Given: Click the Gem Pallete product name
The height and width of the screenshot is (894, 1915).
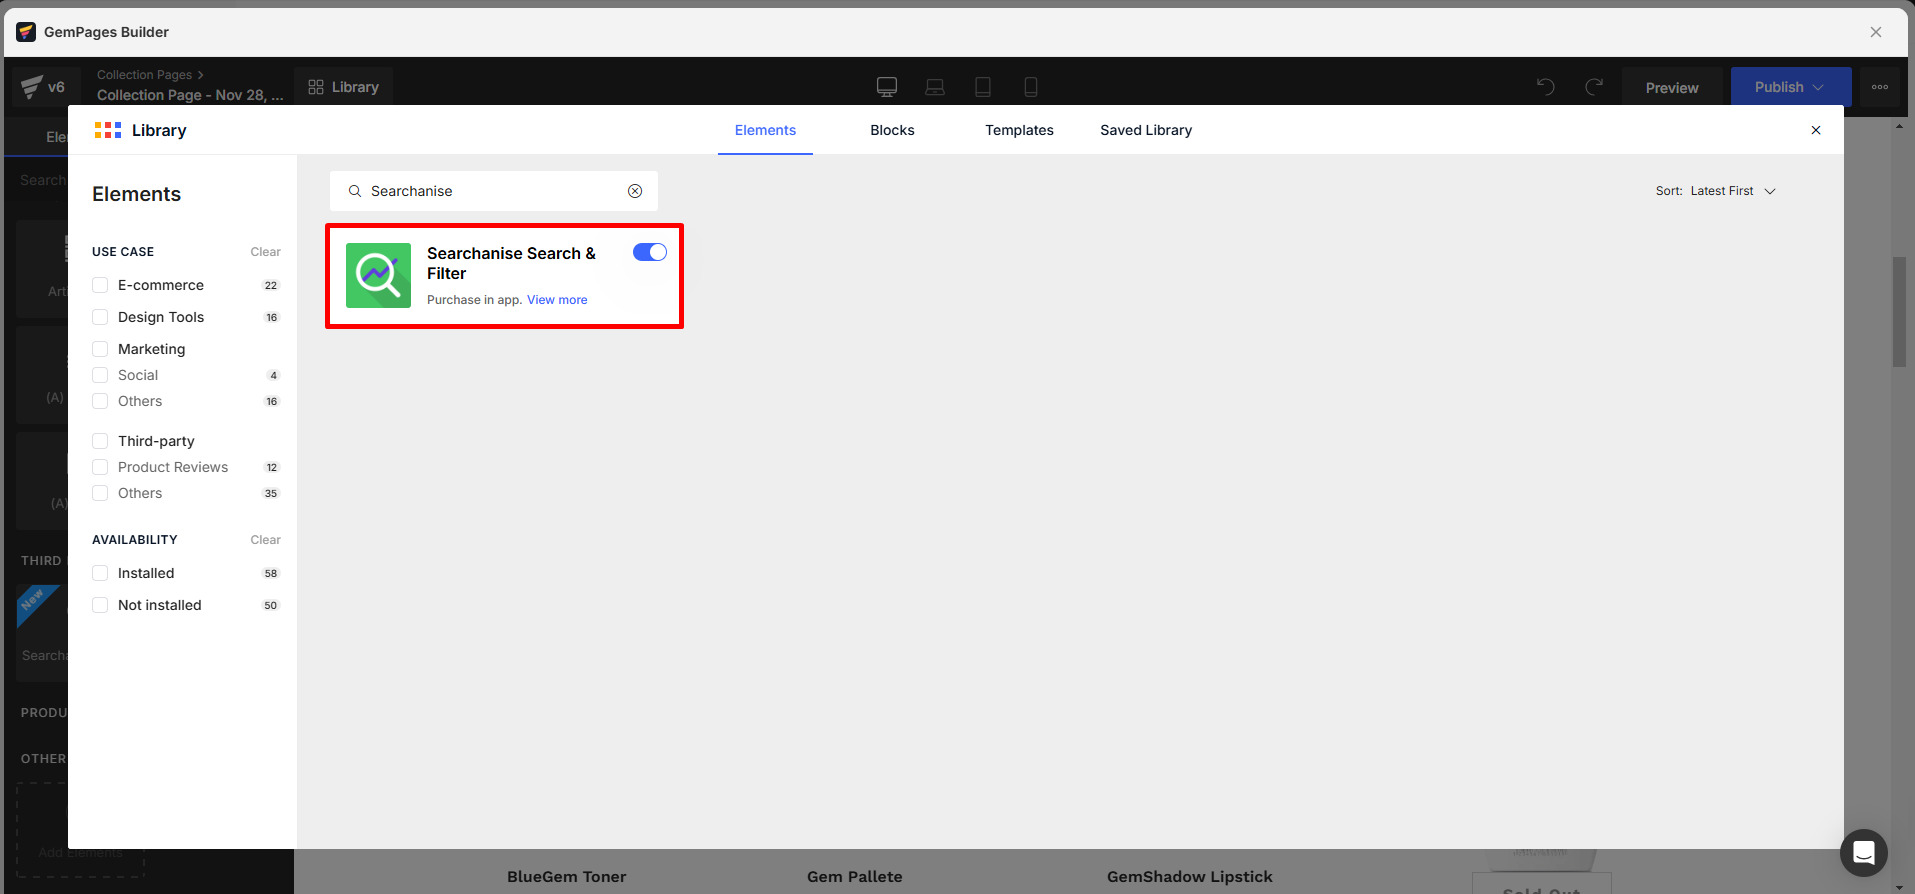Looking at the screenshot, I should [855, 877].
